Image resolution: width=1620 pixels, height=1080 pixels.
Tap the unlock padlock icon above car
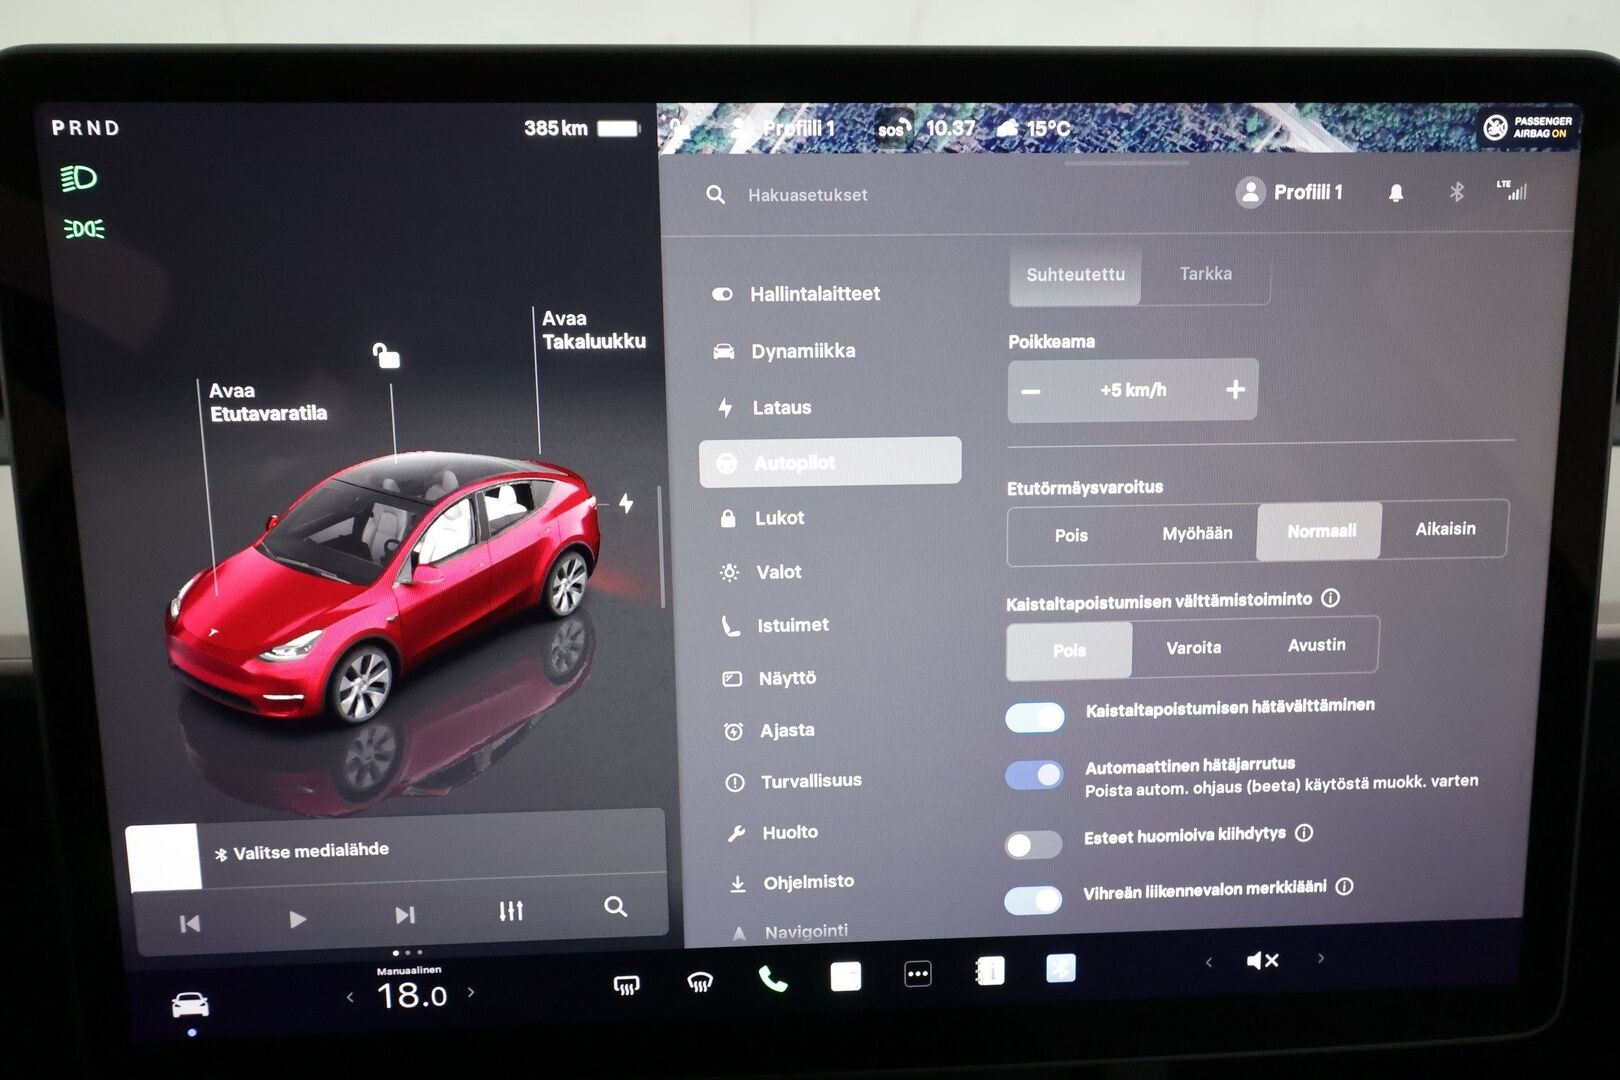click(386, 355)
